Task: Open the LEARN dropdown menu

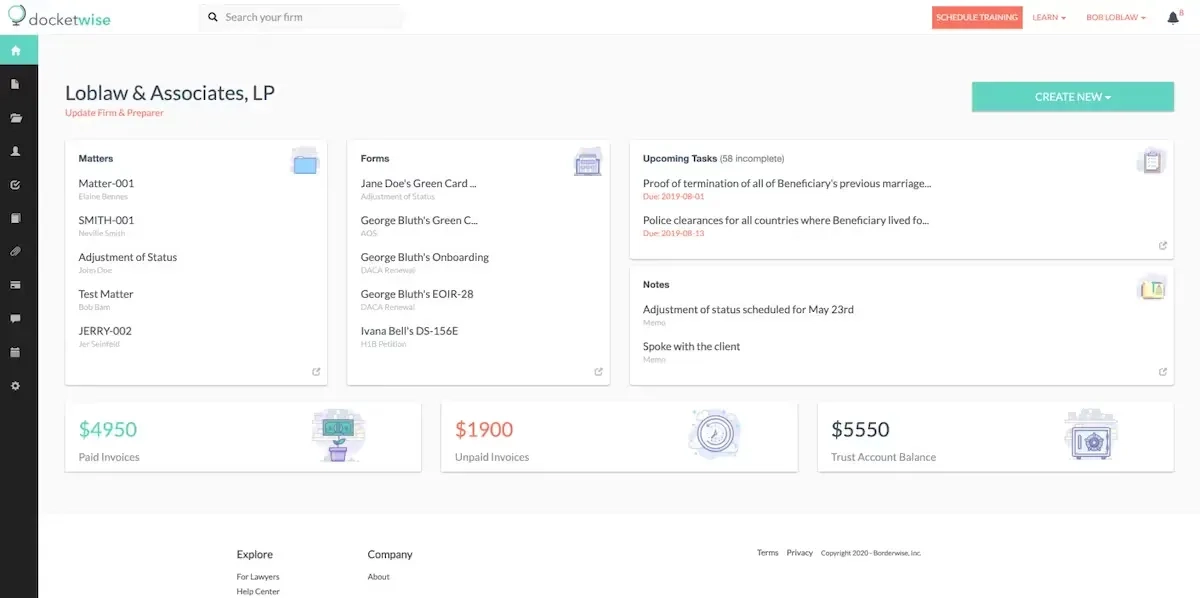Action: 1048,17
